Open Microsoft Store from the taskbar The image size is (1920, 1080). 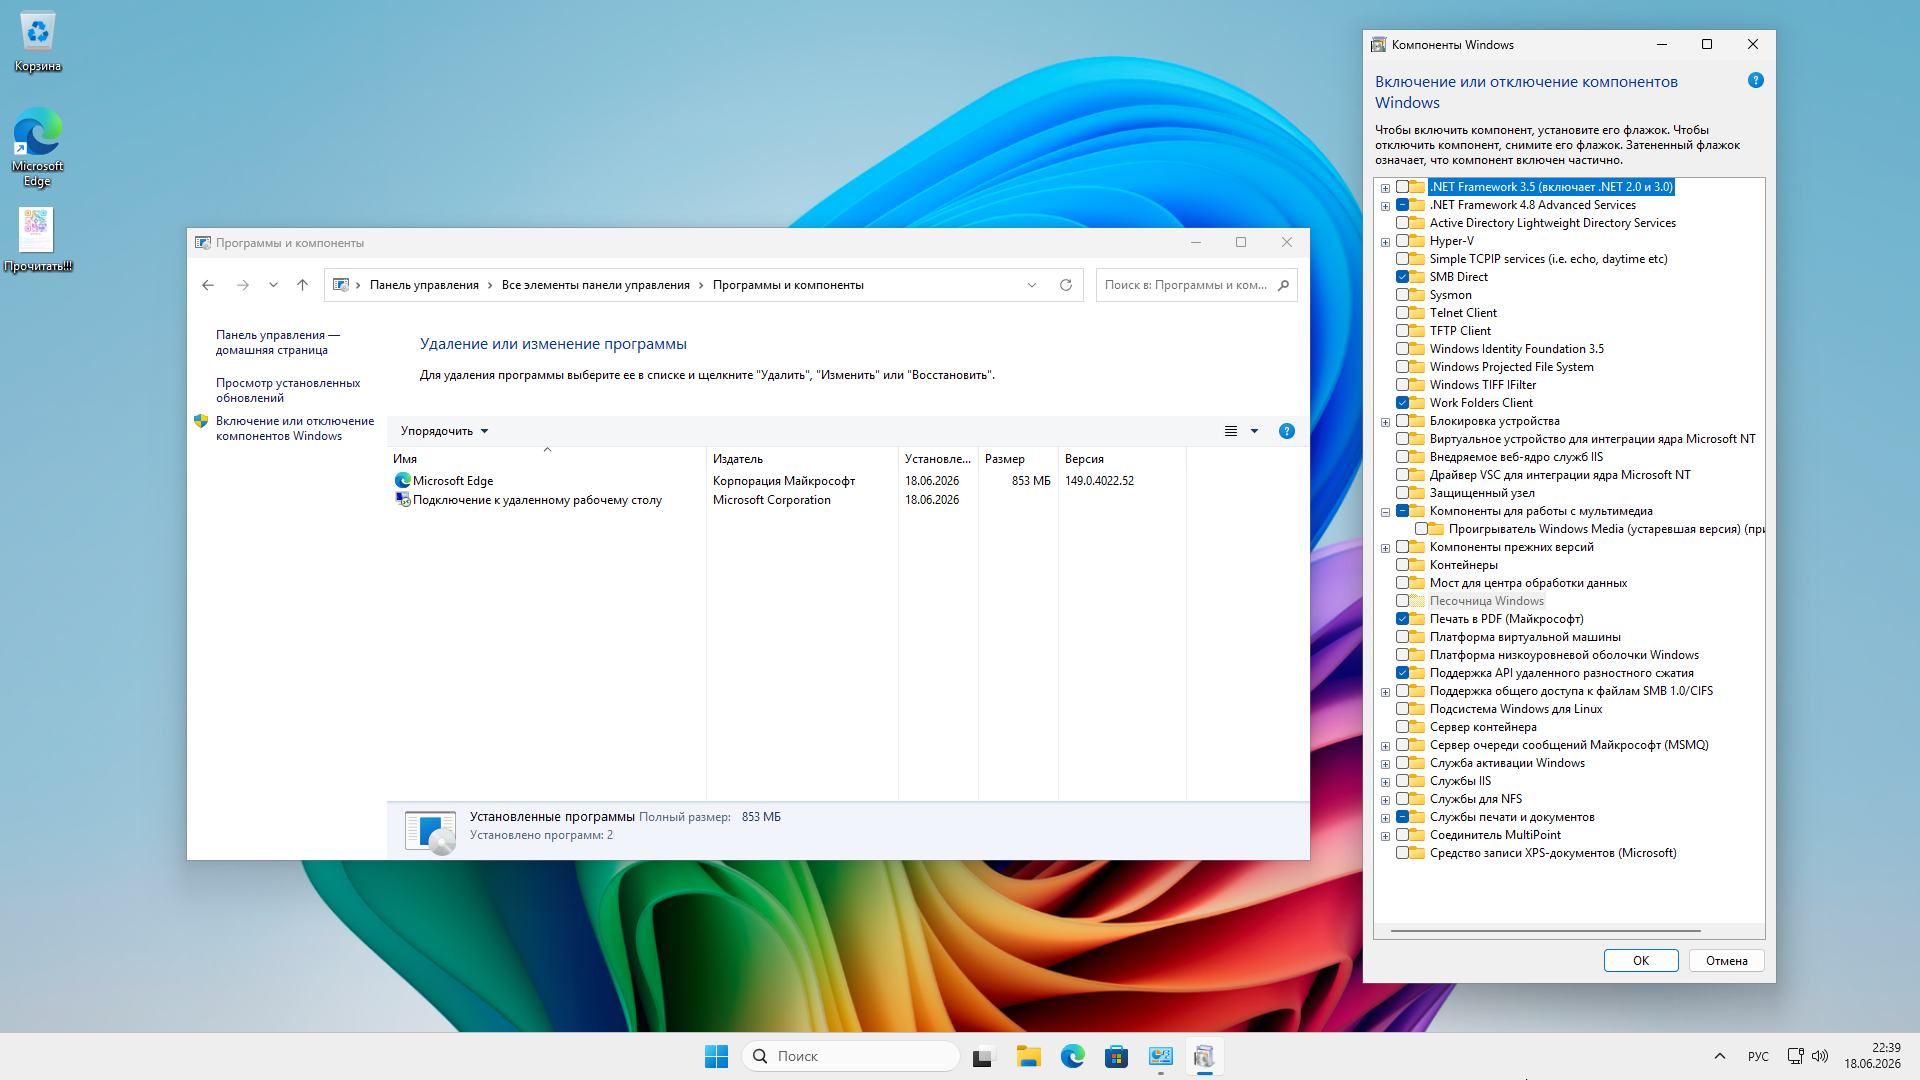point(1117,1056)
